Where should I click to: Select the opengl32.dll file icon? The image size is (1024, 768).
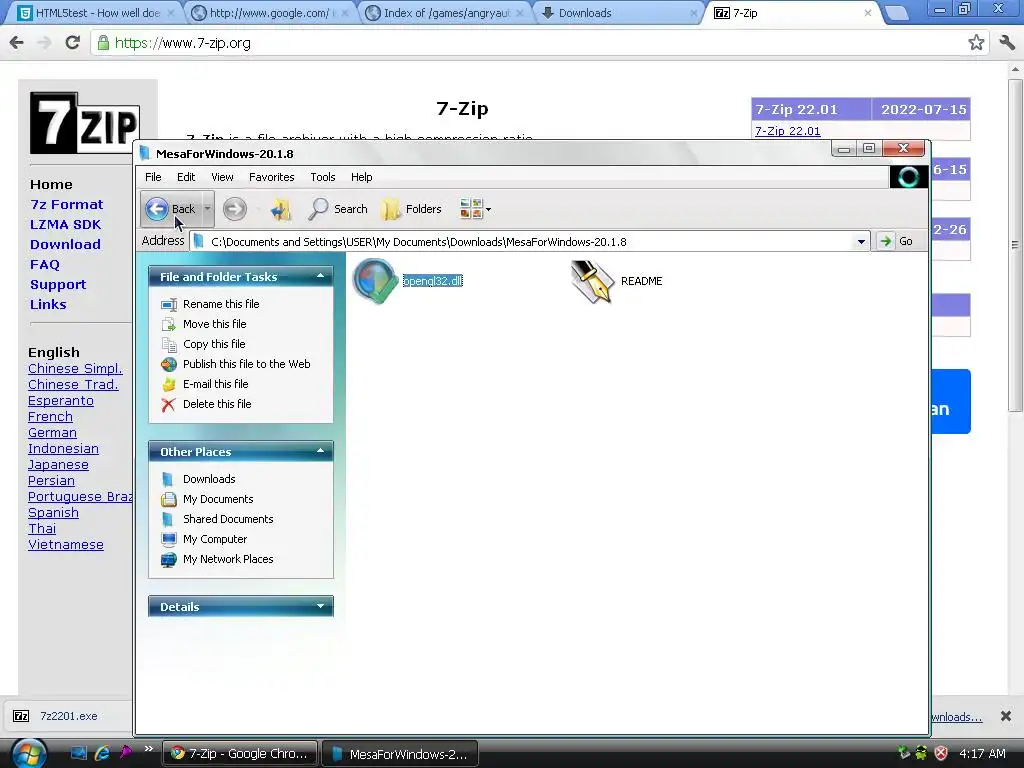[x=375, y=281]
